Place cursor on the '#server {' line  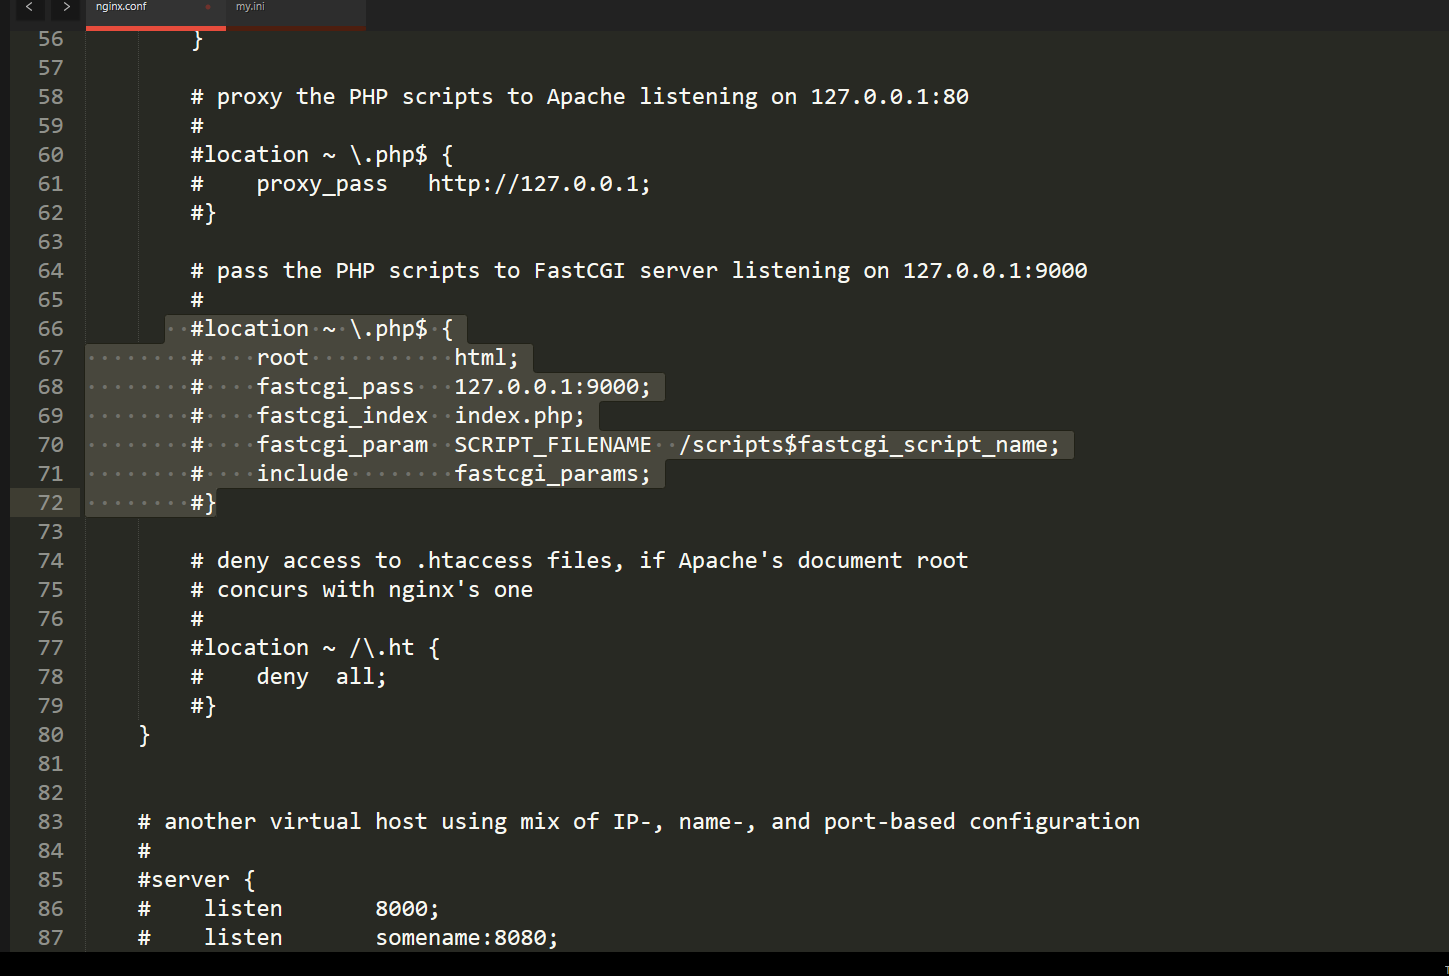coord(196,880)
